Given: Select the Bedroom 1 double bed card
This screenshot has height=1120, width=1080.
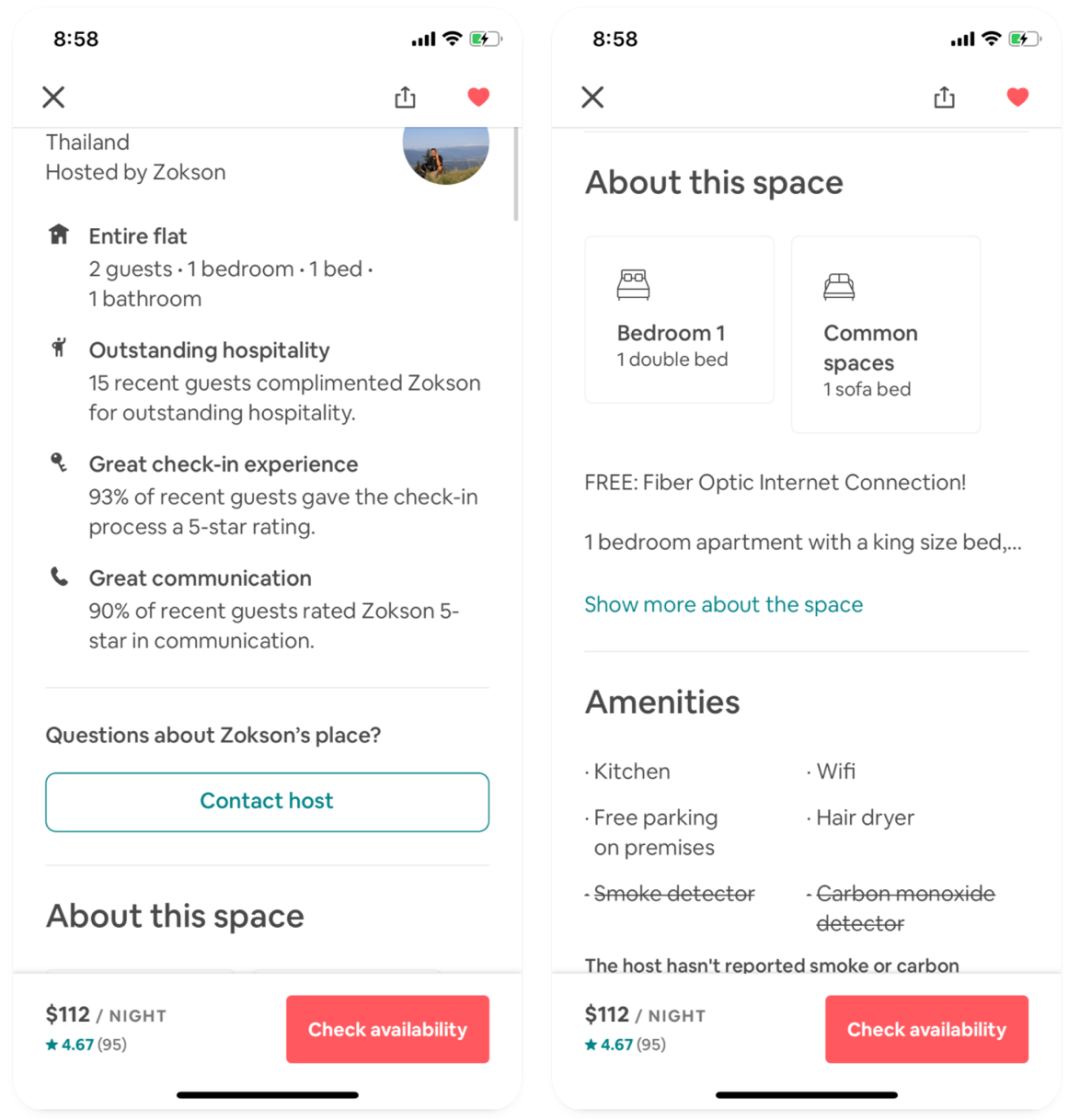Looking at the screenshot, I should click(x=679, y=319).
